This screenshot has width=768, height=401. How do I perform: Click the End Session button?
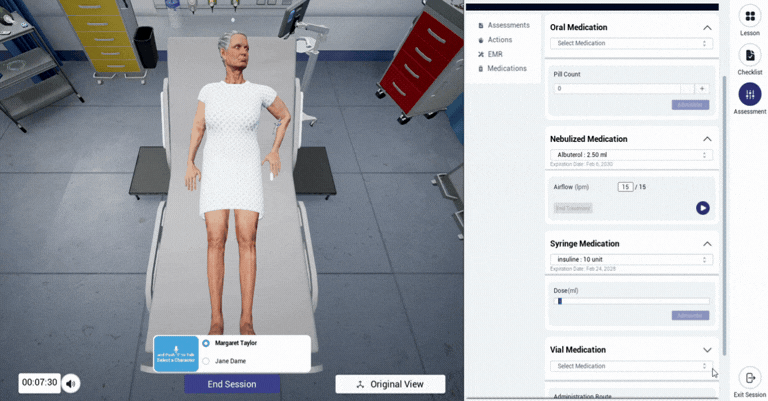232,384
